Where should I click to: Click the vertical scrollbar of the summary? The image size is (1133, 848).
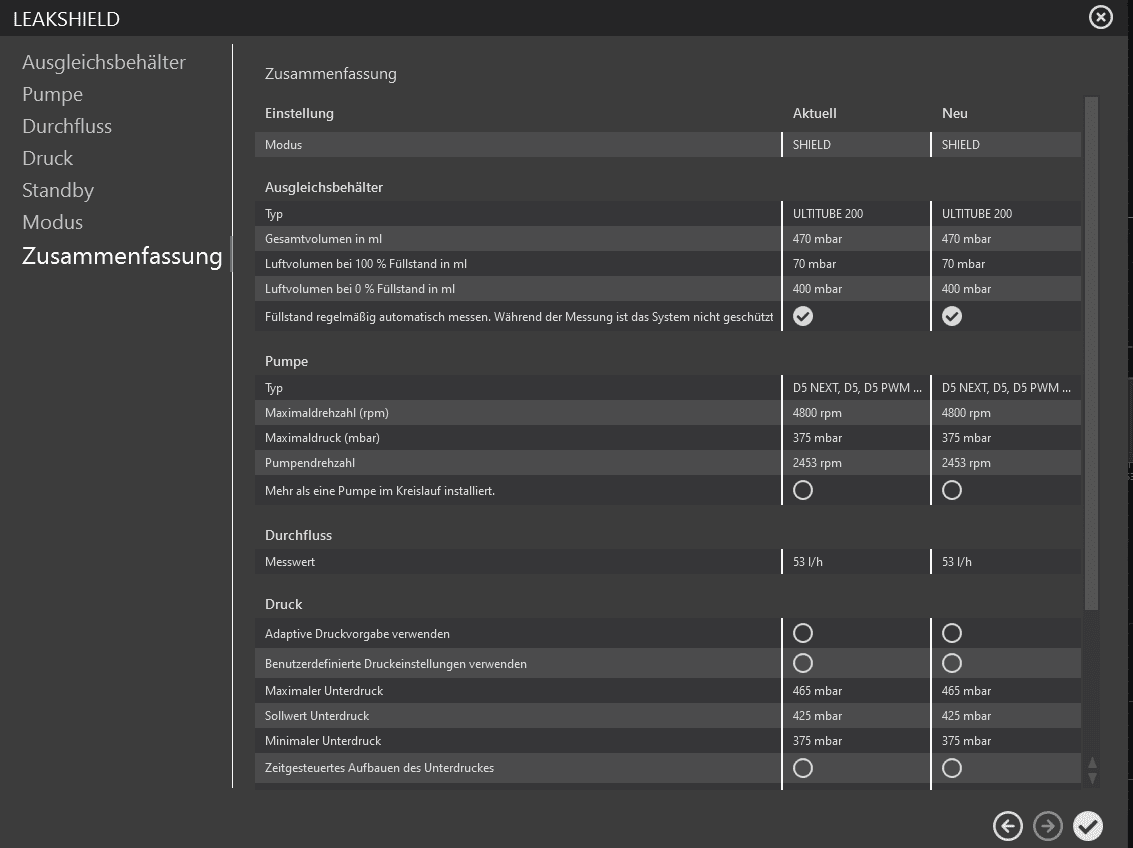click(1091, 350)
